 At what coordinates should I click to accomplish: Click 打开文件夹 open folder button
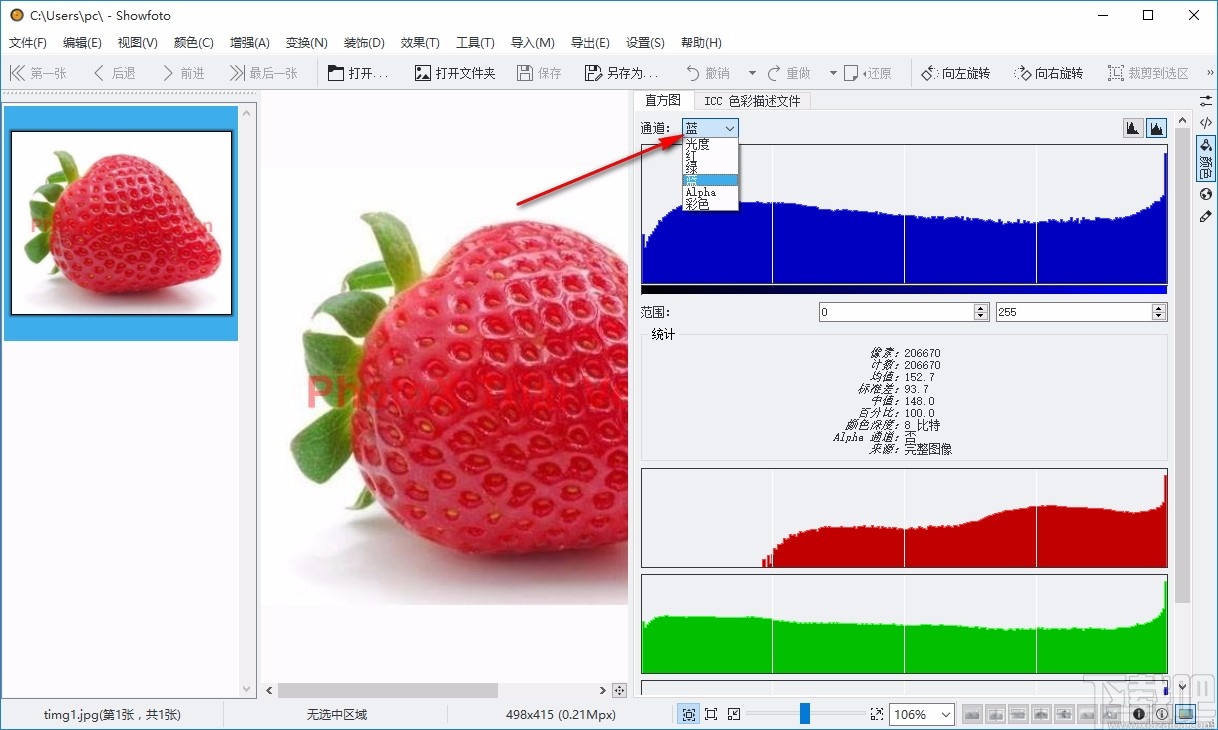pyautogui.click(x=455, y=73)
